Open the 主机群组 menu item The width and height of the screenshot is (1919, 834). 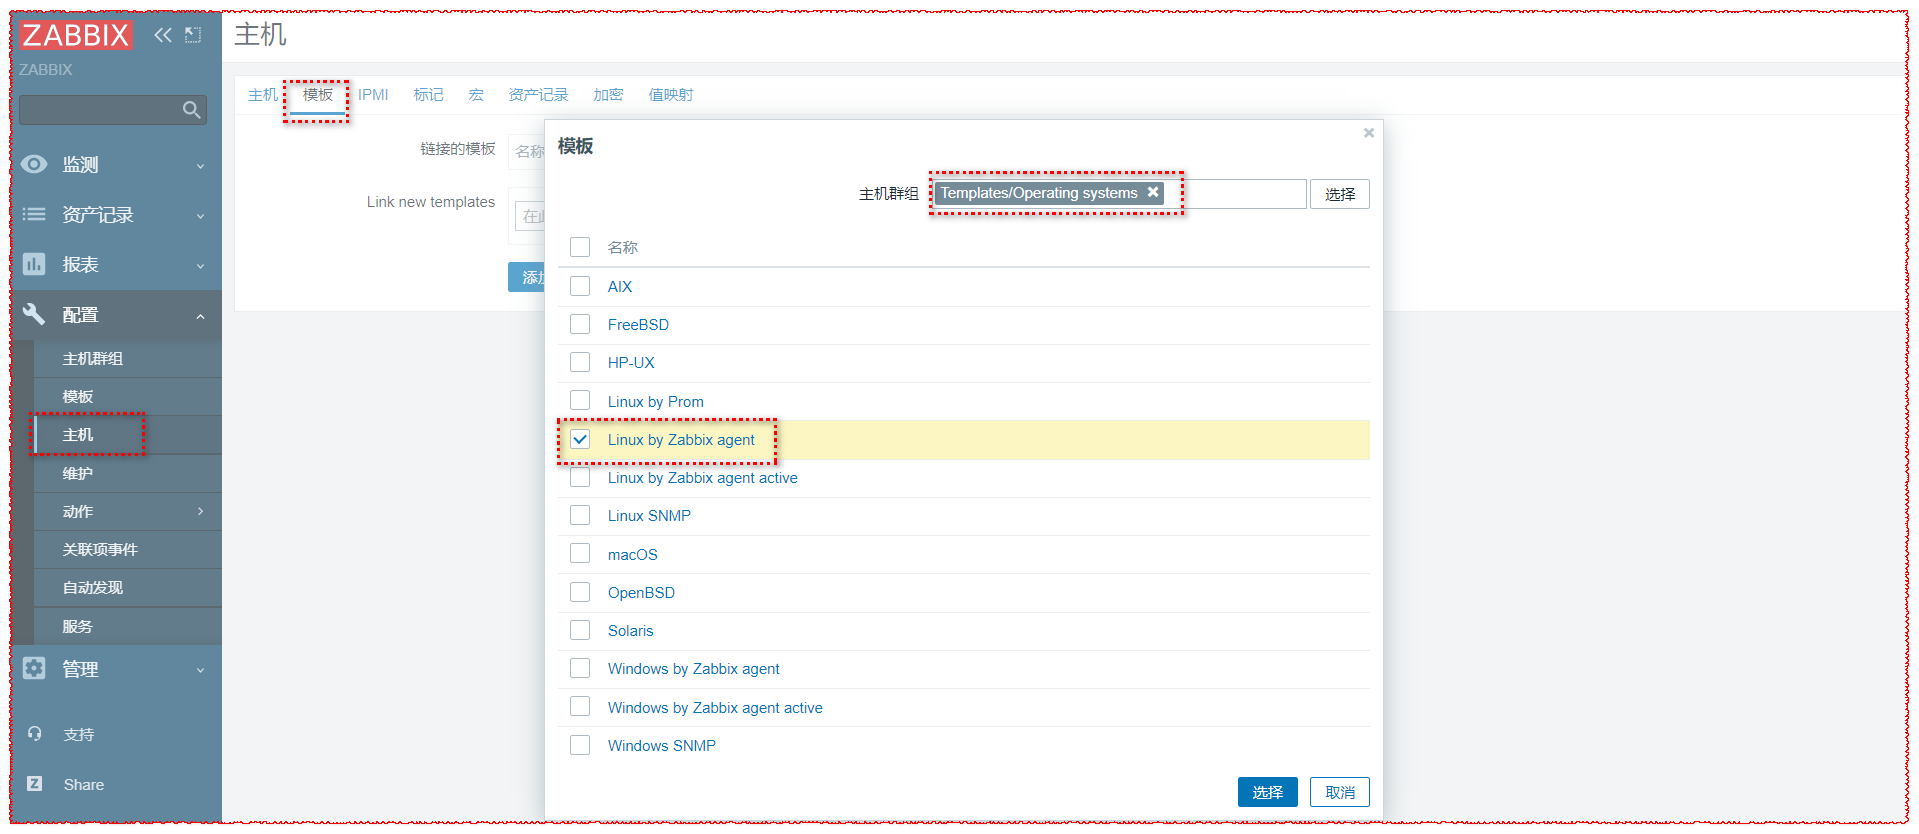pos(128,358)
